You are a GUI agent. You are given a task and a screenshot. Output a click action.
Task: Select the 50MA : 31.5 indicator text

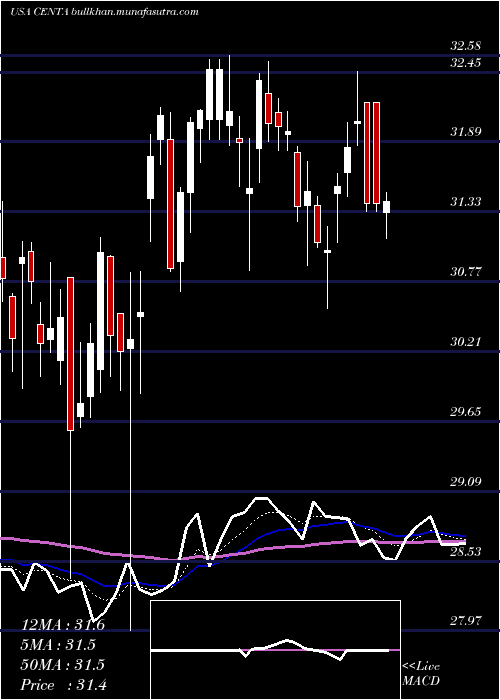tap(63, 665)
